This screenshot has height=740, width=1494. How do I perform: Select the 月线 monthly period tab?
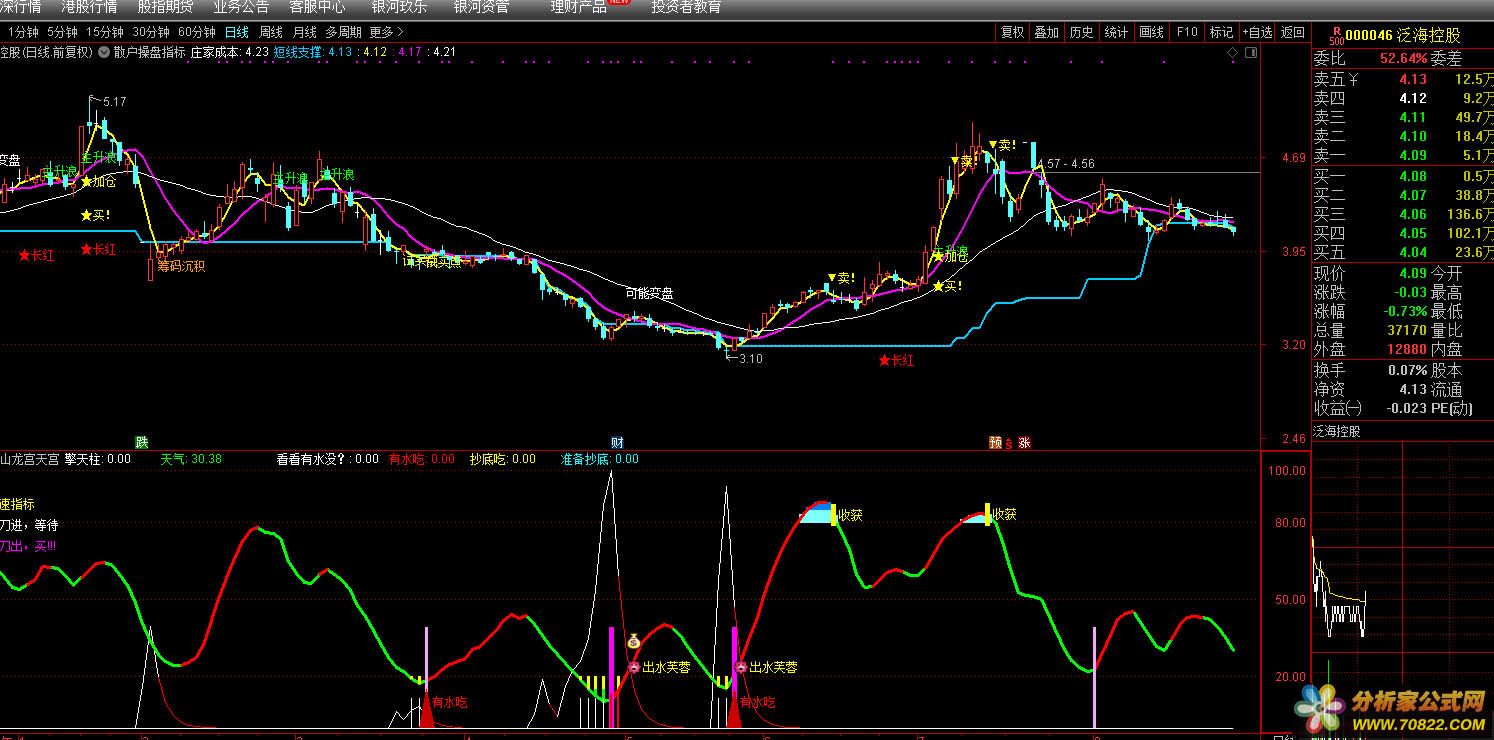tap(304, 32)
